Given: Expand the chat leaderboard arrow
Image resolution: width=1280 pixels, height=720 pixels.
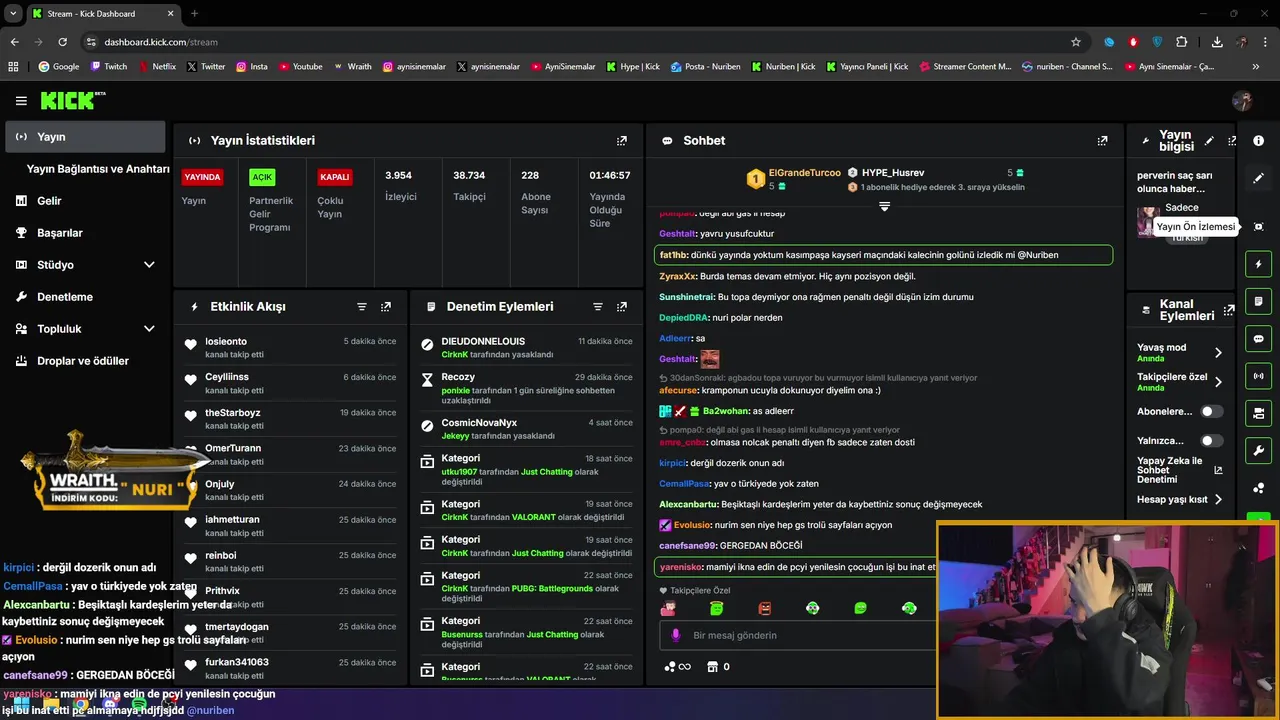Looking at the screenshot, I should pos(884,206).
